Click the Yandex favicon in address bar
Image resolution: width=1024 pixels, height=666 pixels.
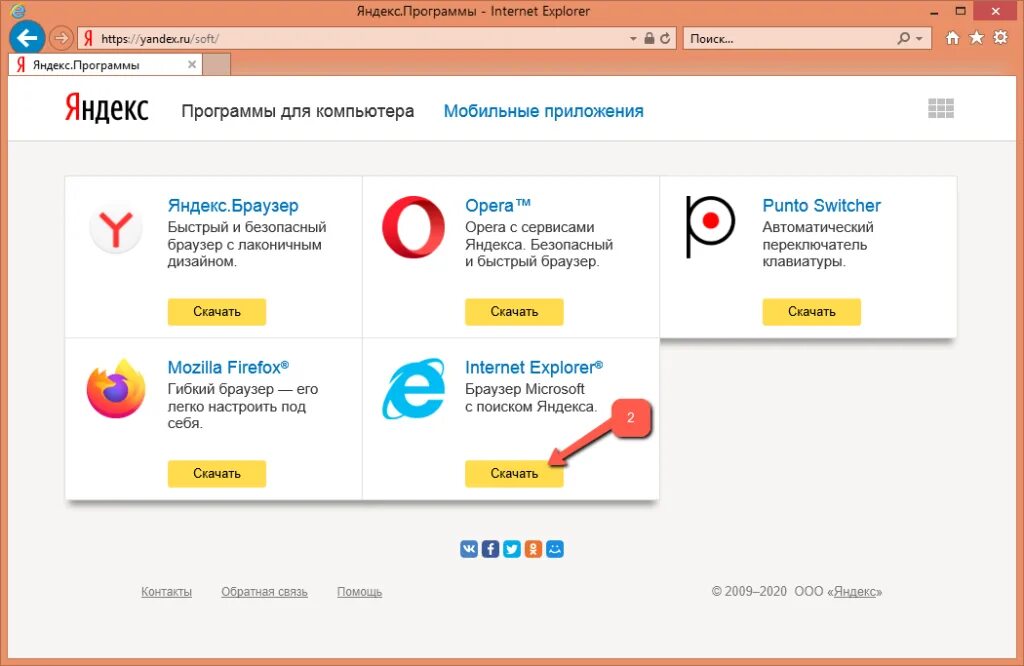tap(88, 39)
